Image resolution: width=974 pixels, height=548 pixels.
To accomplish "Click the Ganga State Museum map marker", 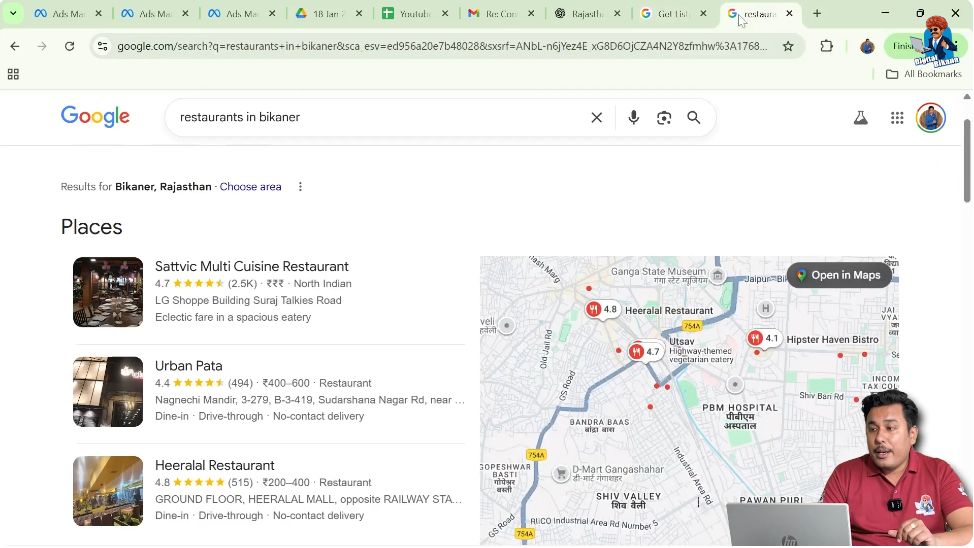I will click(717, 275).
